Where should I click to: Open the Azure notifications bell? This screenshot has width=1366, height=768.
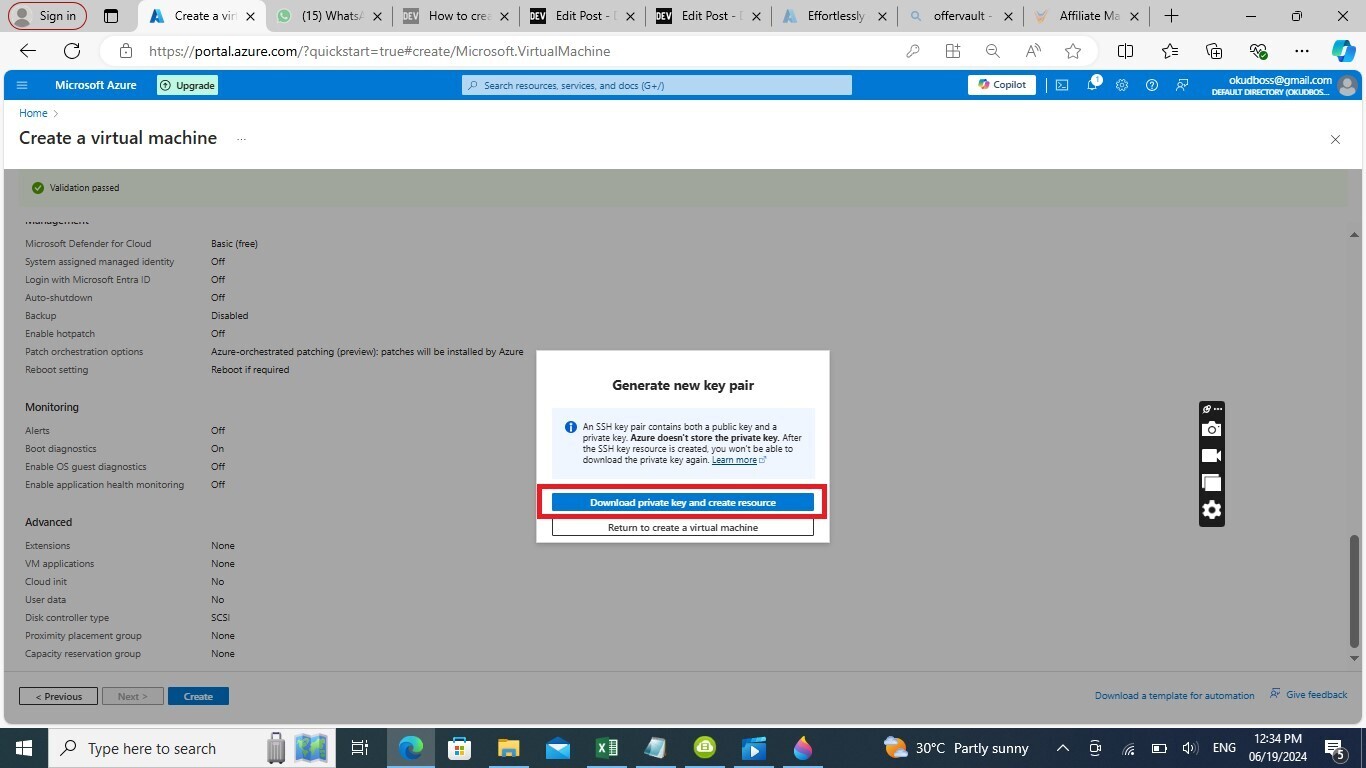pos(1093,85)
